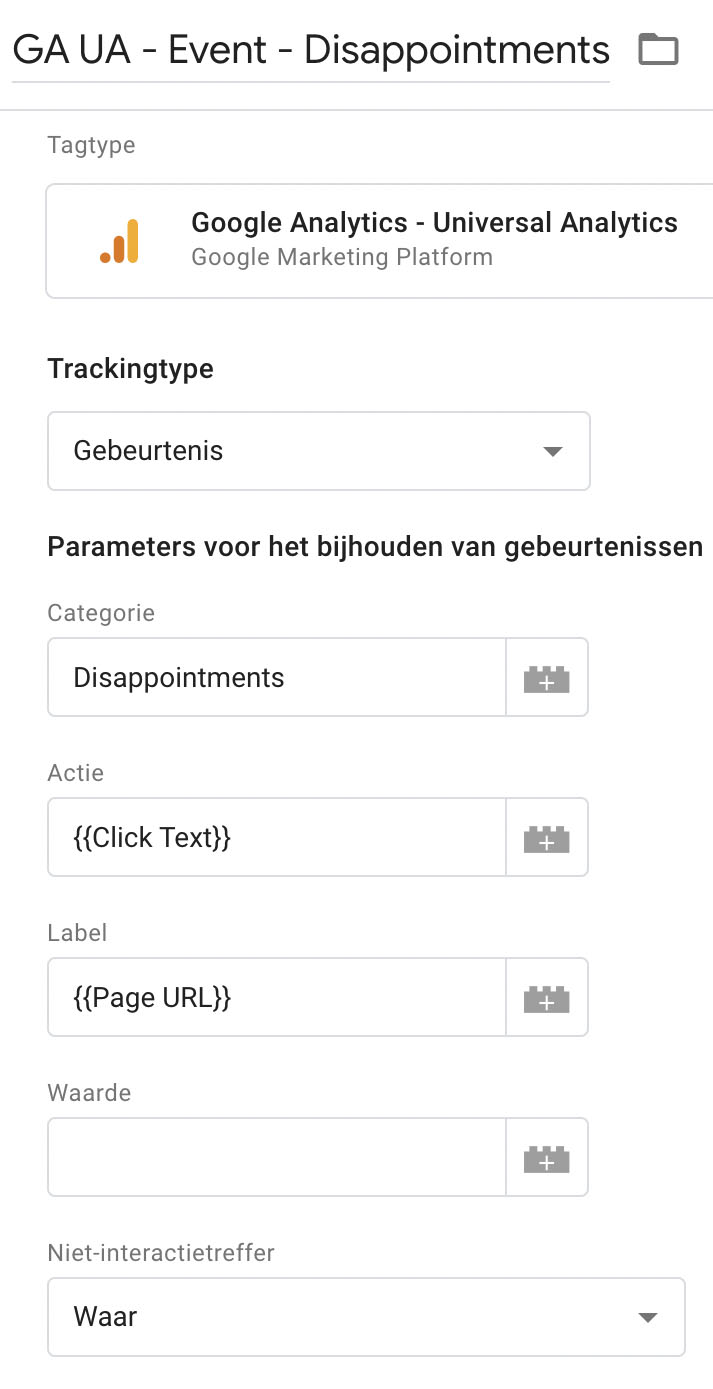Click the Google Analytics bar chart logo
This screenshot has width=713, height=1389.
coord(120,241)
